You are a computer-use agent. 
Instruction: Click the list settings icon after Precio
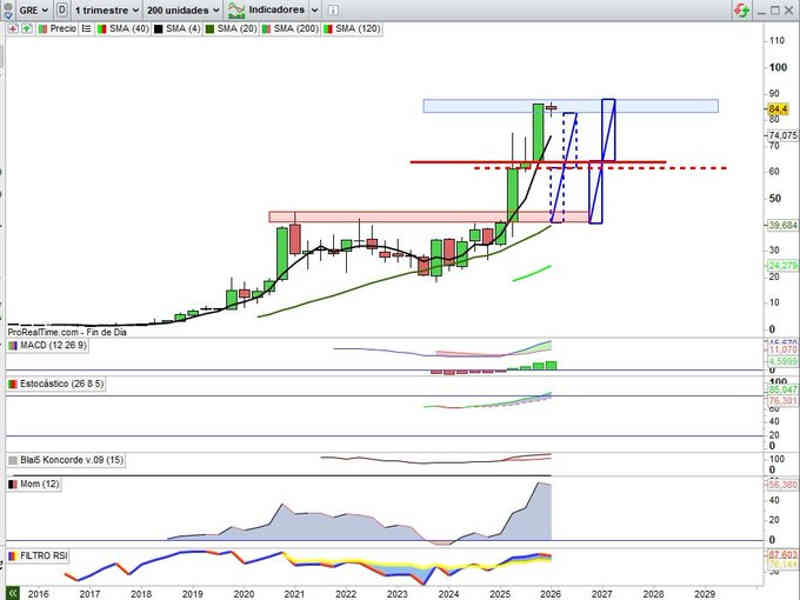coord(87,29)
